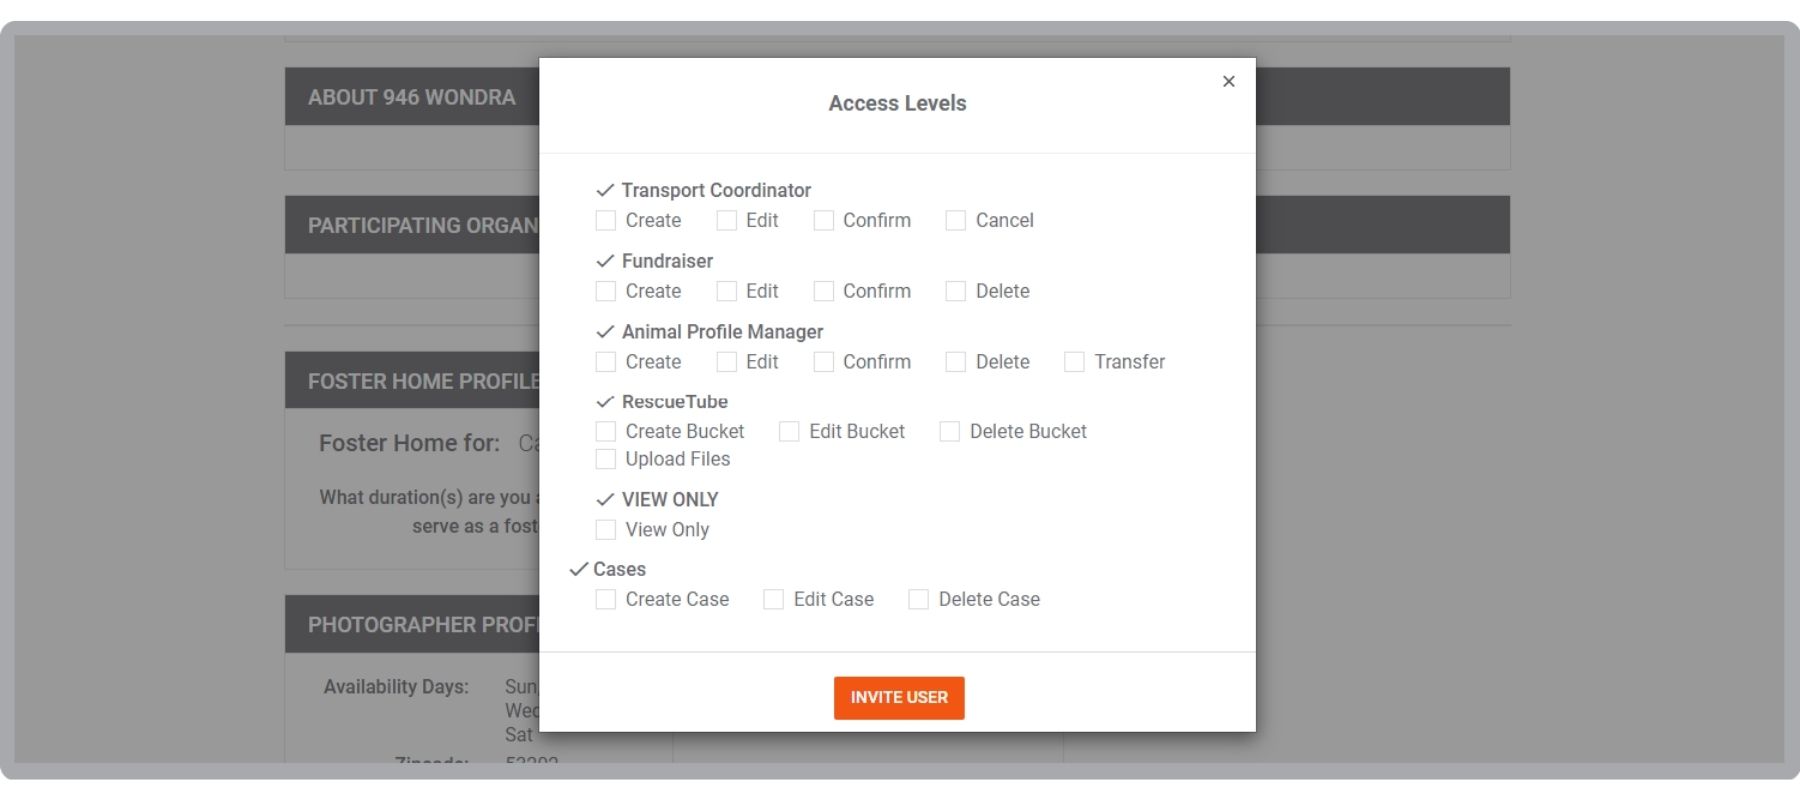Click the FOSTER HOME PROFILE section header

pos(412,381)
